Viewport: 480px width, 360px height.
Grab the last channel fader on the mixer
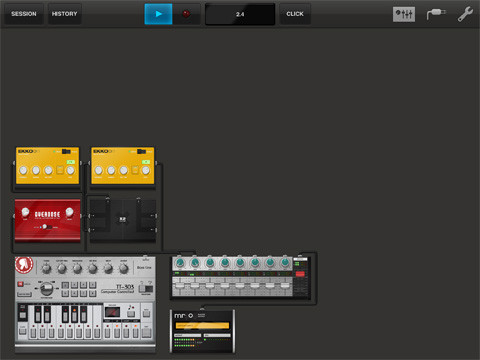pyautogui.click(x=285, y=286)
